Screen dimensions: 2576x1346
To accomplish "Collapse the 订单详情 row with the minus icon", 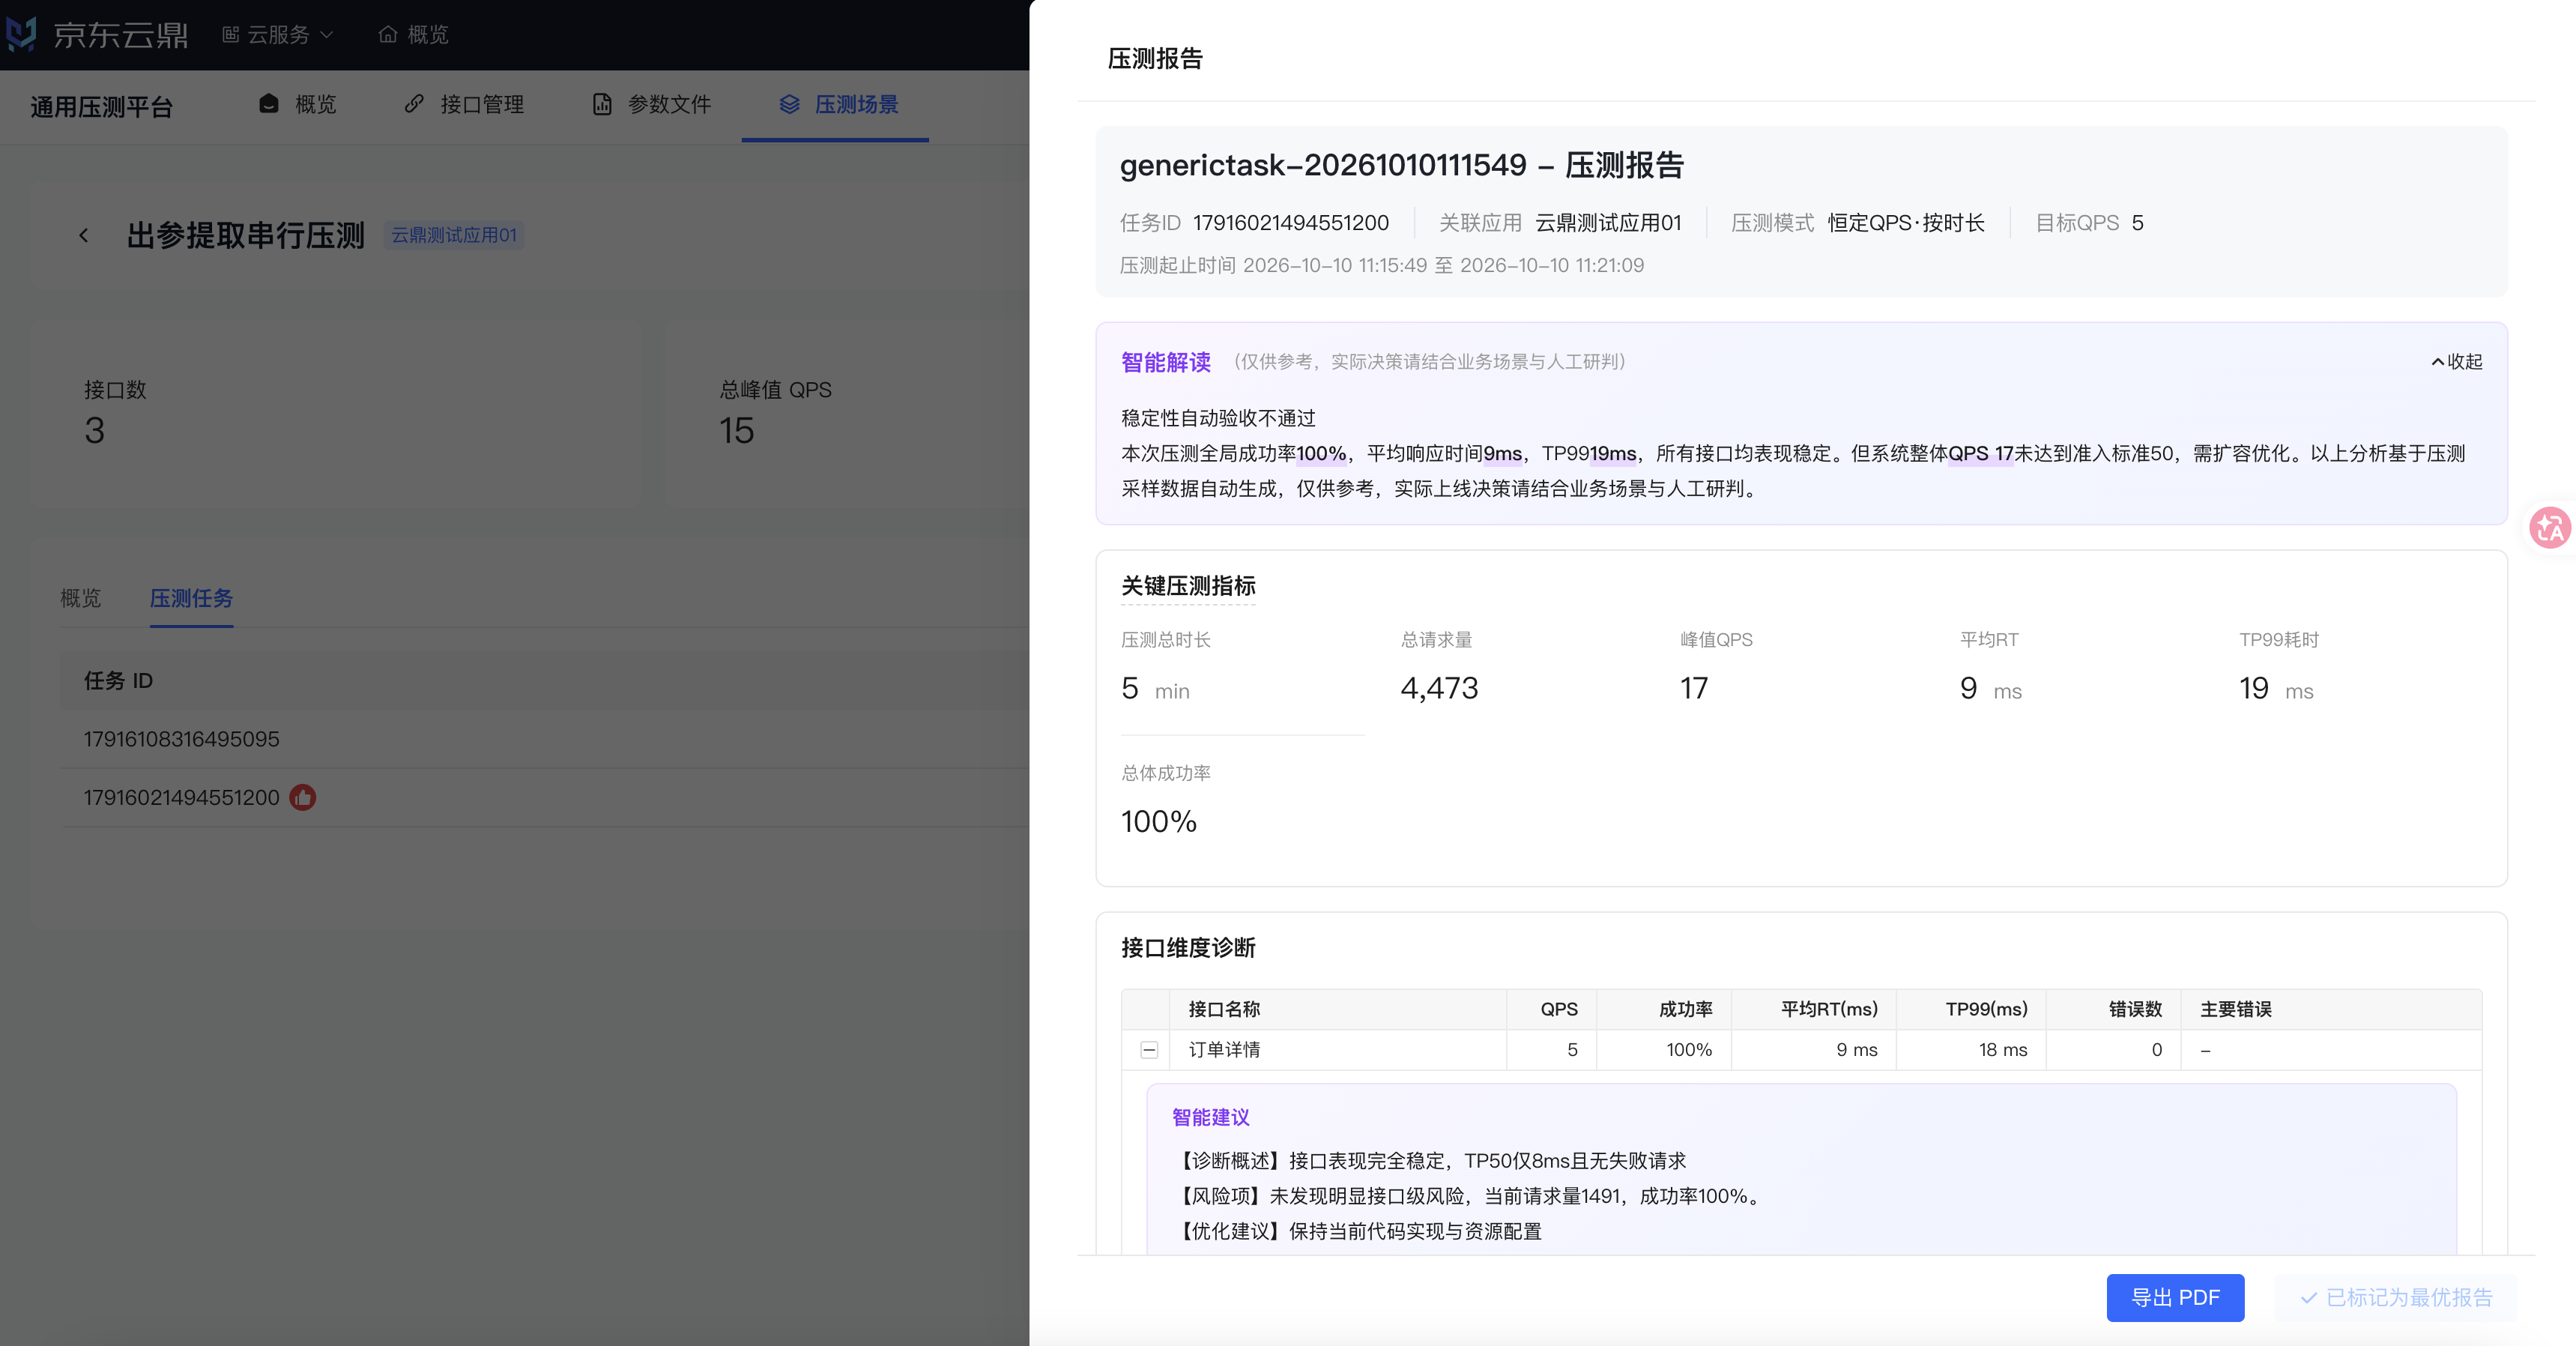I will (x=1149, y=1050).
